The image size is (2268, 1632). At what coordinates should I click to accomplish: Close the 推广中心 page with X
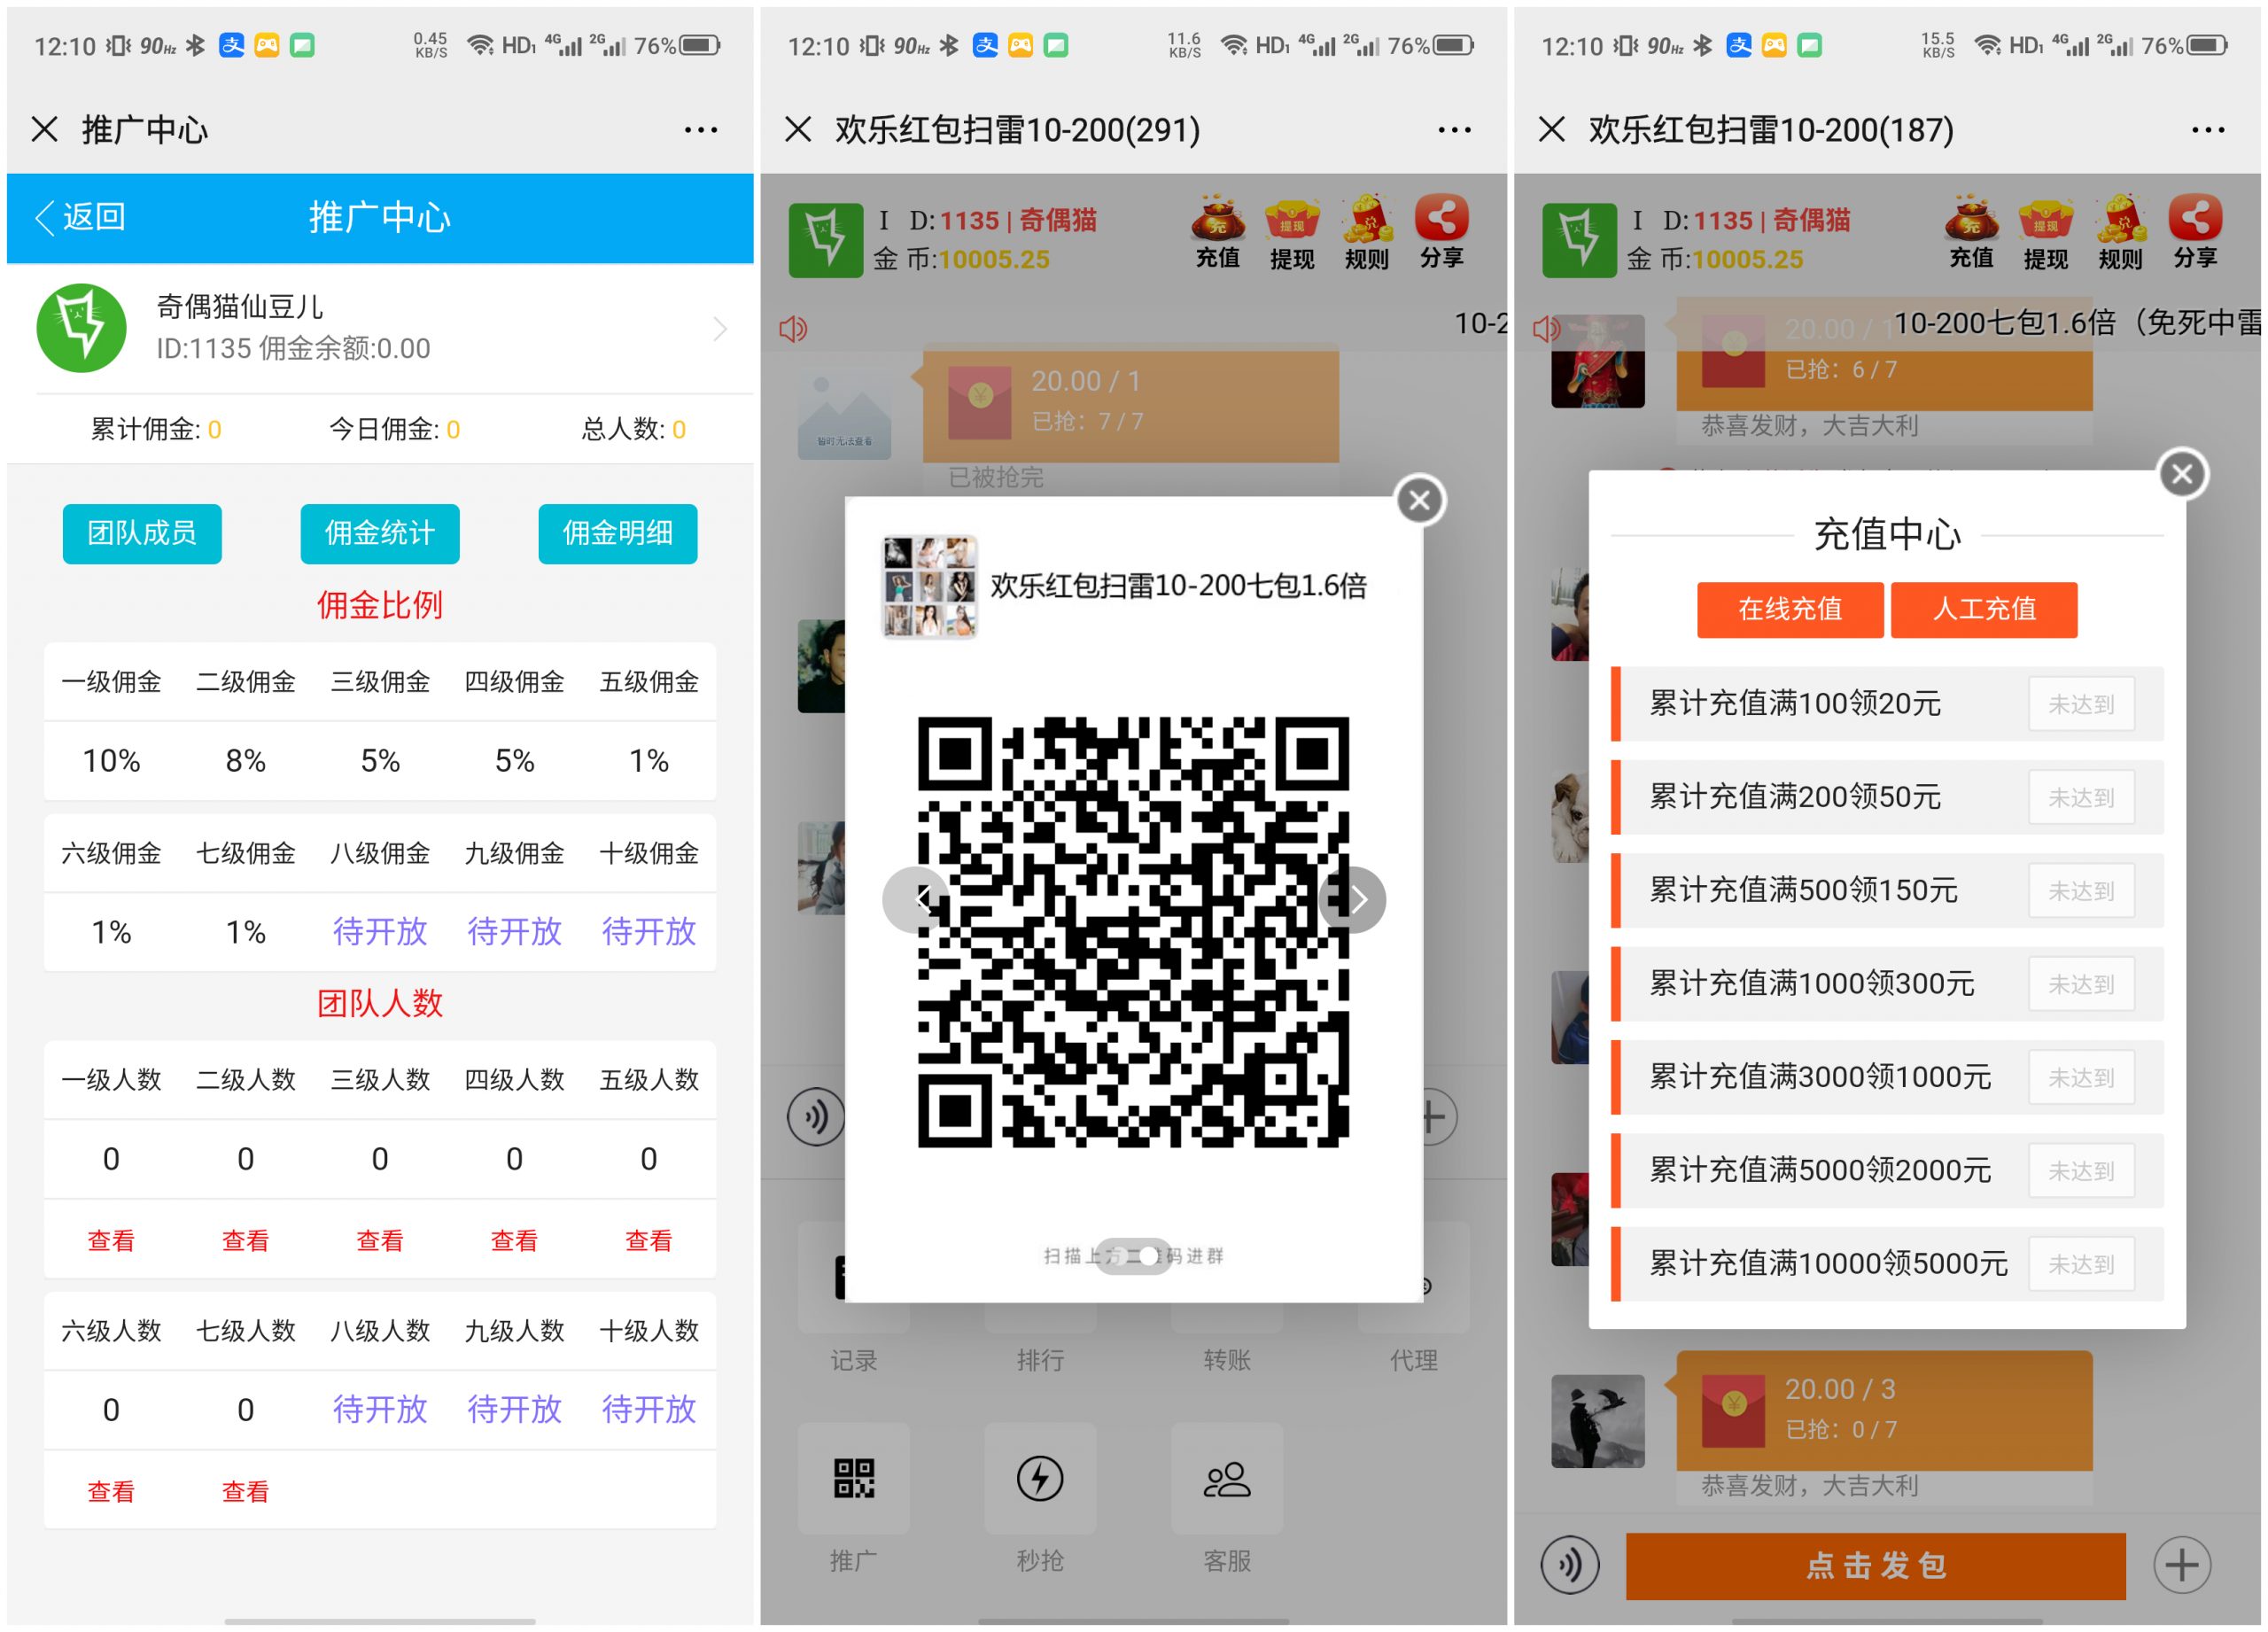click(44, 129)
